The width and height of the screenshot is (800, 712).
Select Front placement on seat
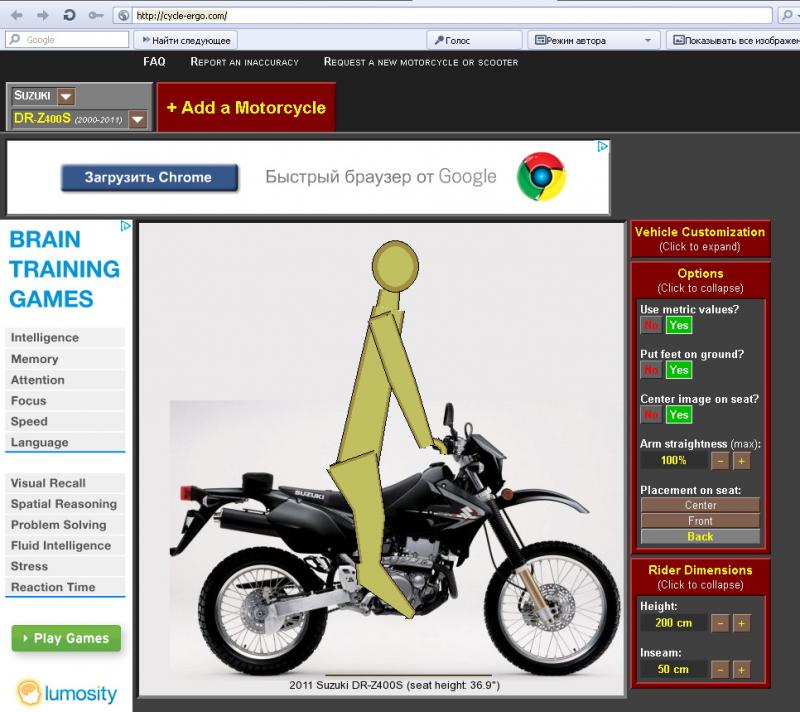(x=700, y=521)
